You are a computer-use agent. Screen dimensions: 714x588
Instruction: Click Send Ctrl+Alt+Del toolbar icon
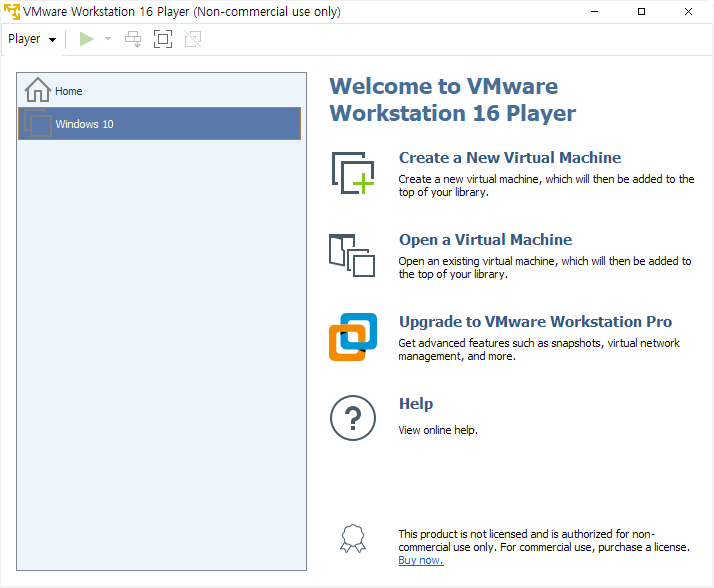pyautogui.click(x=133, y=39)
